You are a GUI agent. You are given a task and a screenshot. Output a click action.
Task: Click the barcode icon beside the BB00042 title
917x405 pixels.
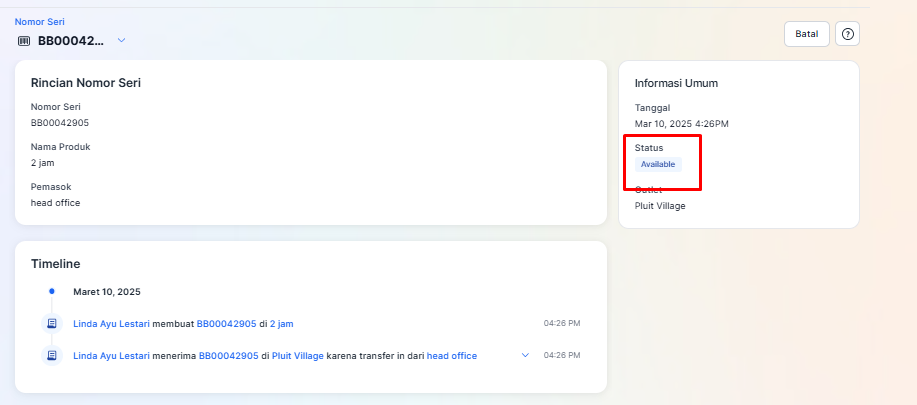24,41
